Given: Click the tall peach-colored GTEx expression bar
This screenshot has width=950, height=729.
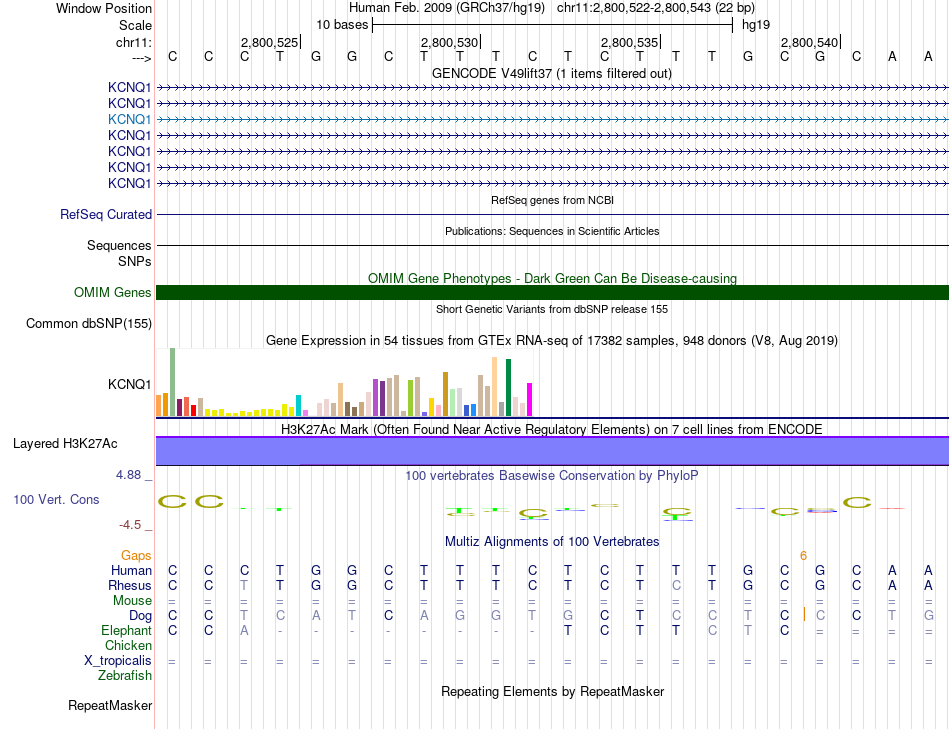Looking at the screenshot, I should 494,386.
